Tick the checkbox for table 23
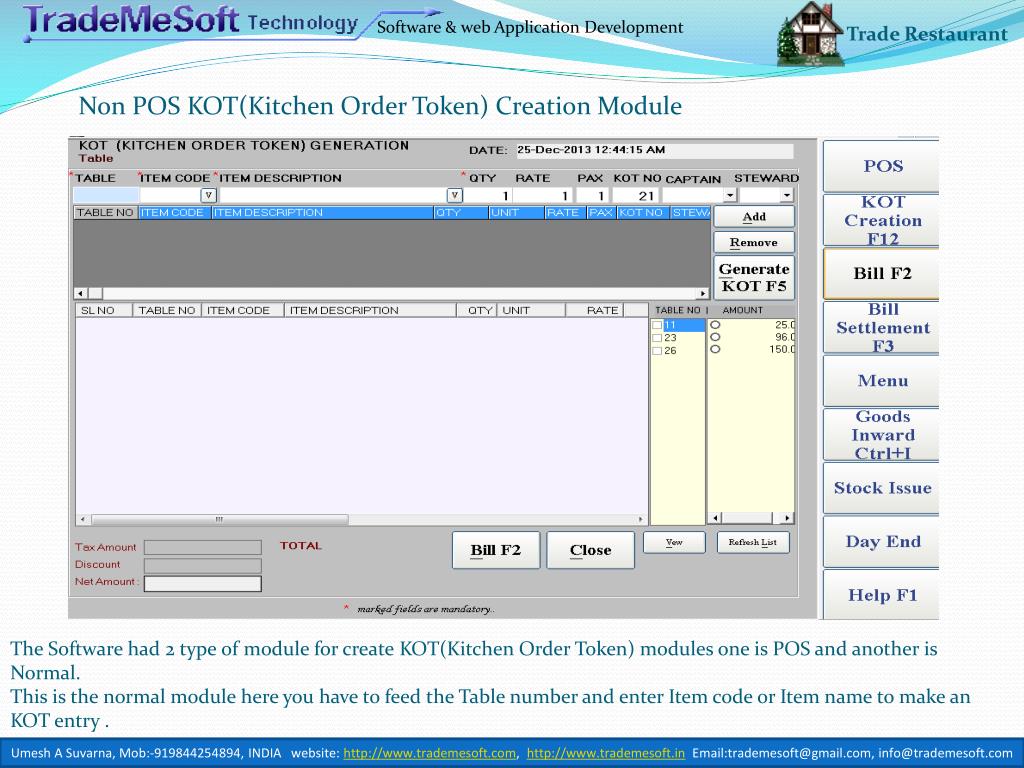This screenshot has width=1024, height=768. point(657,338)
